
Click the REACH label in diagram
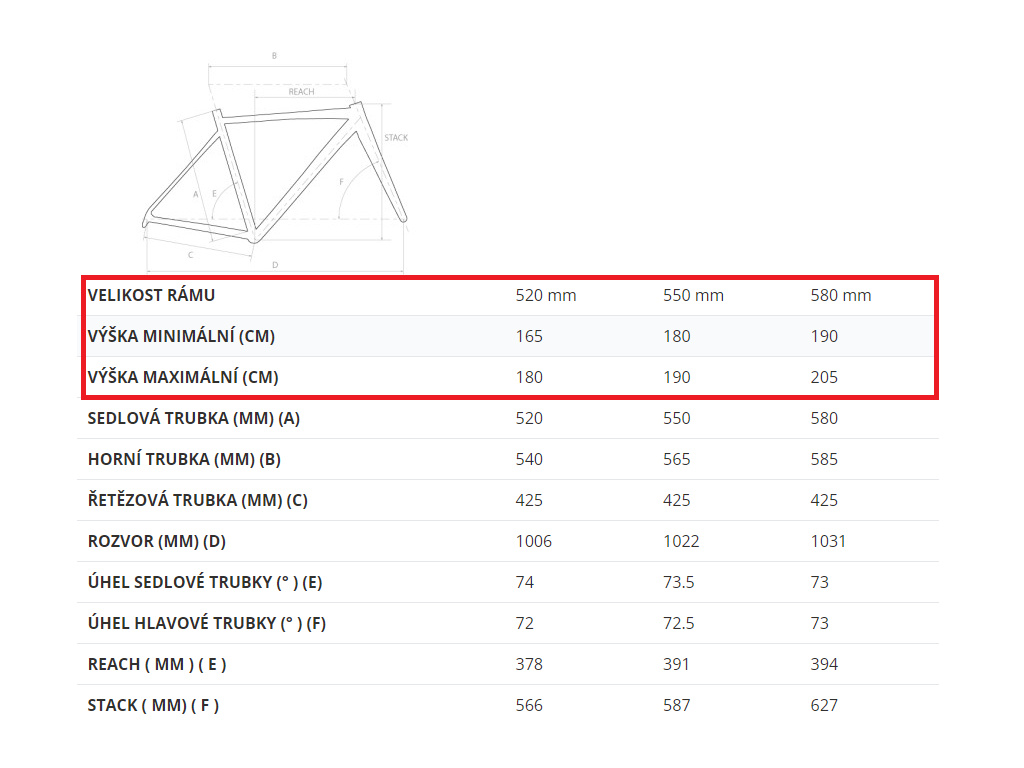click(302, 92)
